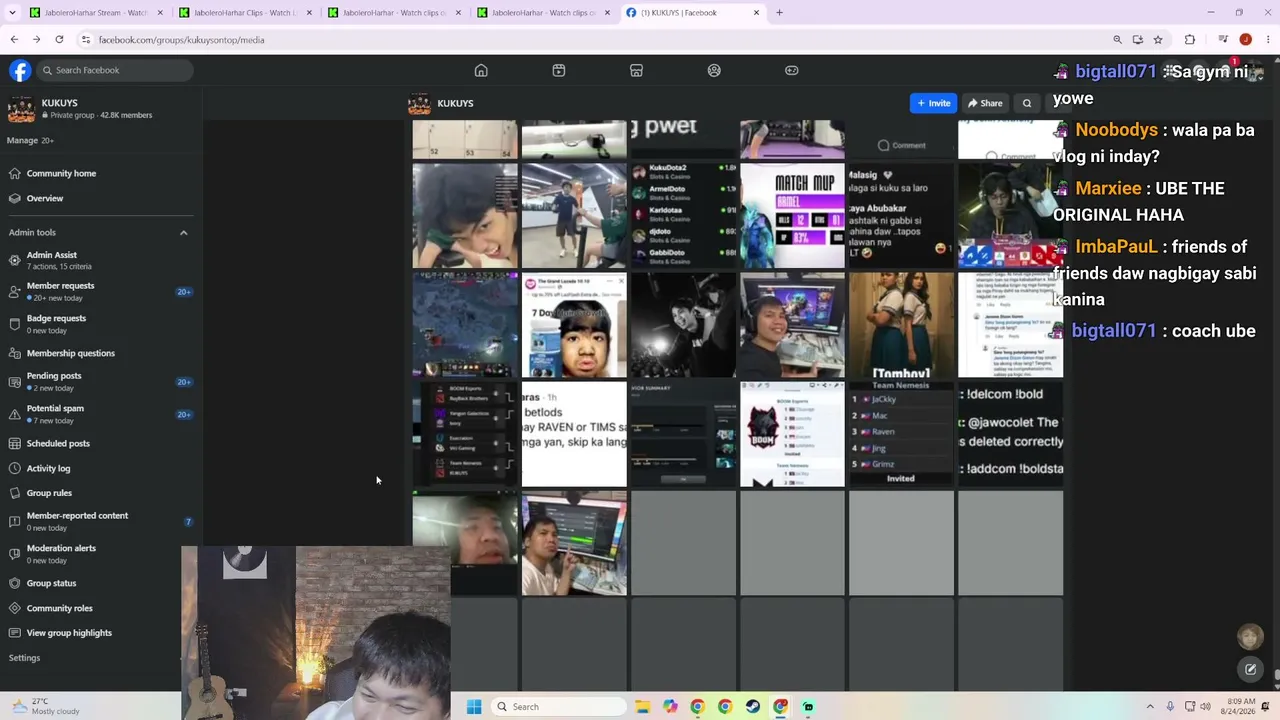Screen dimensions: 1280x720
Task: Go to Facebook Home feed icon
Action: click(x=481, y=70)
